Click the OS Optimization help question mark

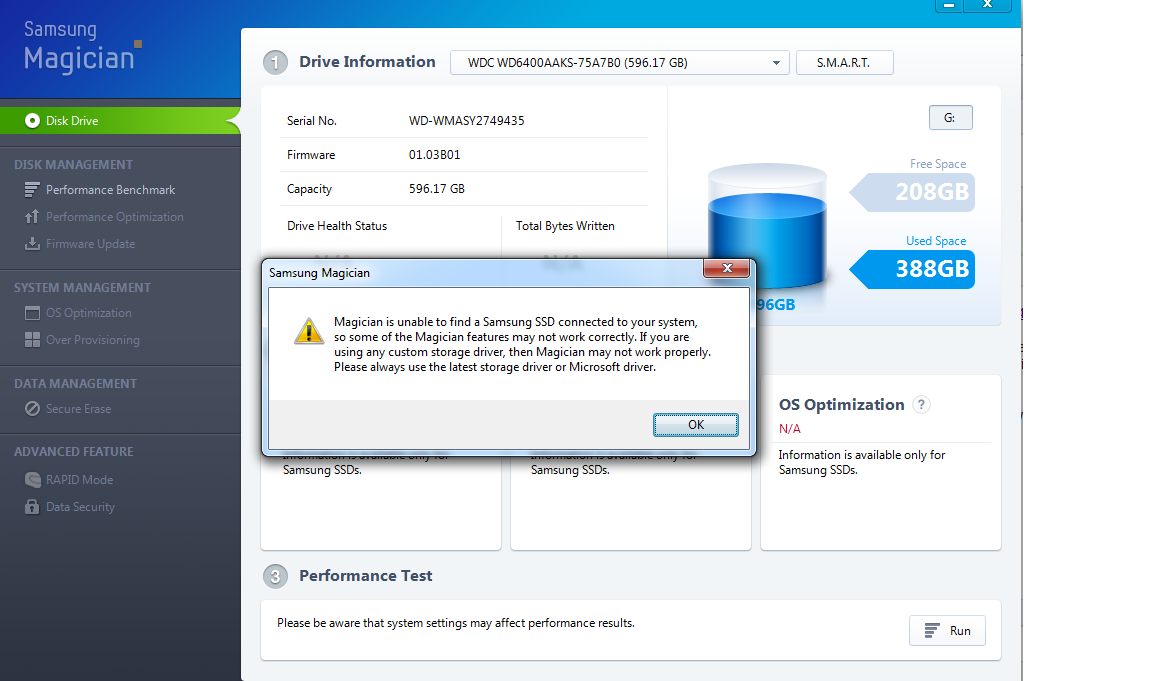[x=921, y=404]
